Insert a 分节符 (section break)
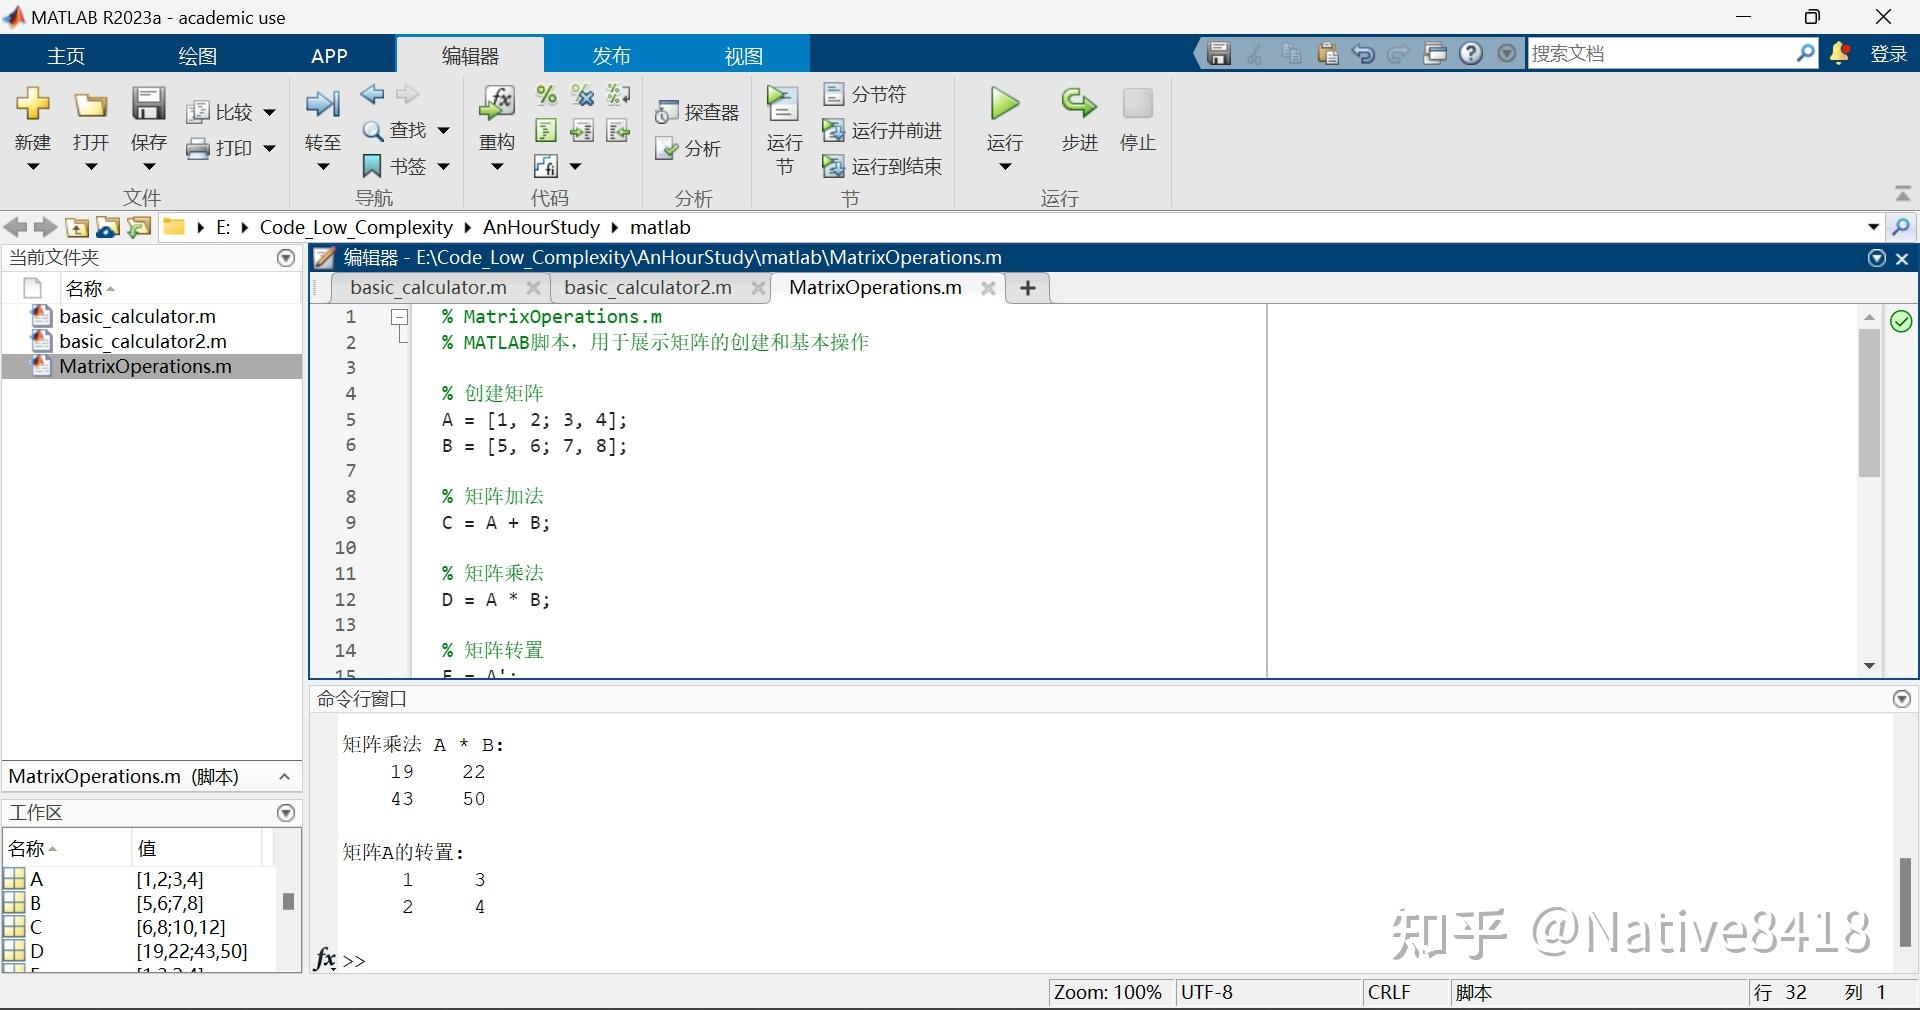The image size is (1920, 1010). [x=866, y=93]
